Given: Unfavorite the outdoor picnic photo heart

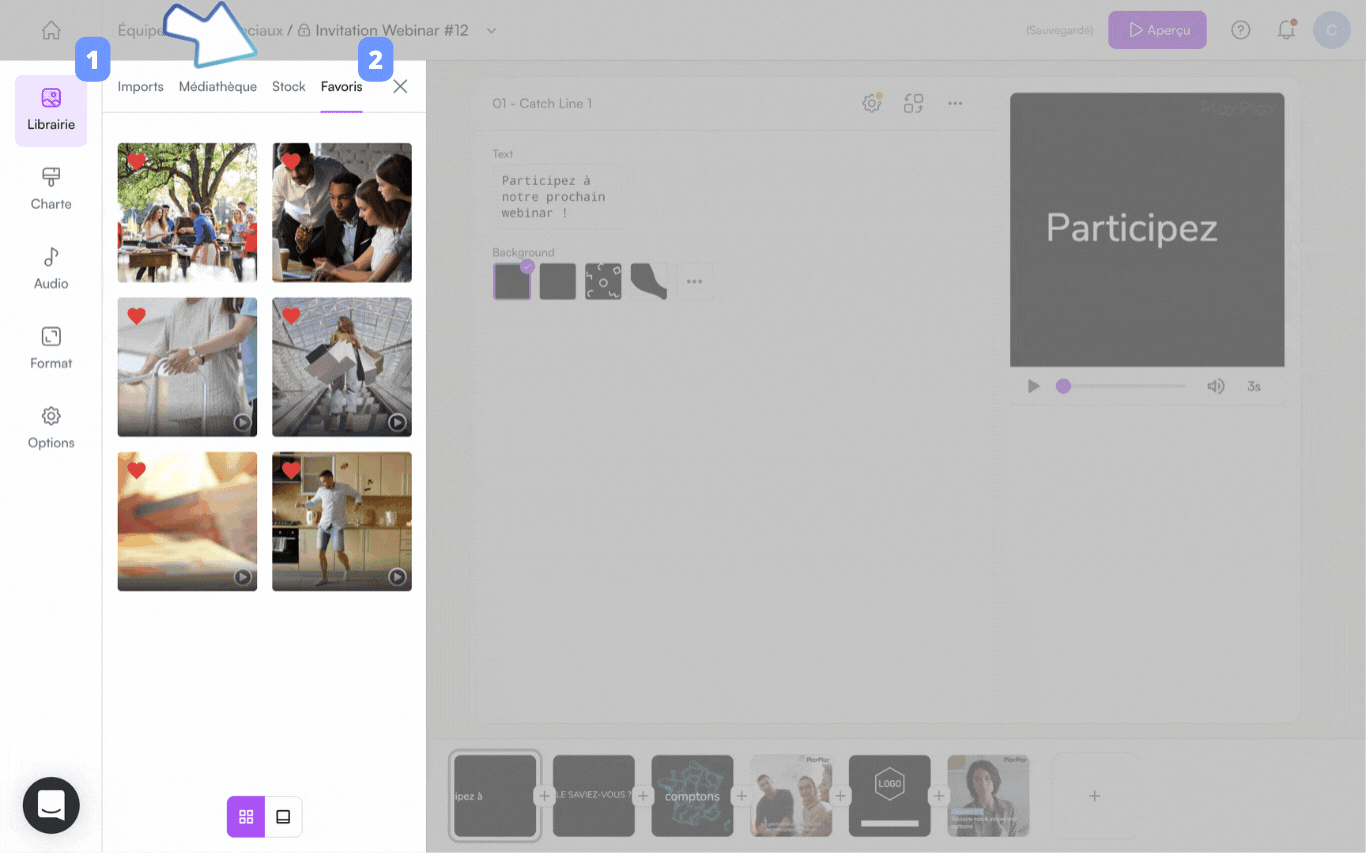Looking at the screenshot, I should pyautogui.click(x=136, y=161).
